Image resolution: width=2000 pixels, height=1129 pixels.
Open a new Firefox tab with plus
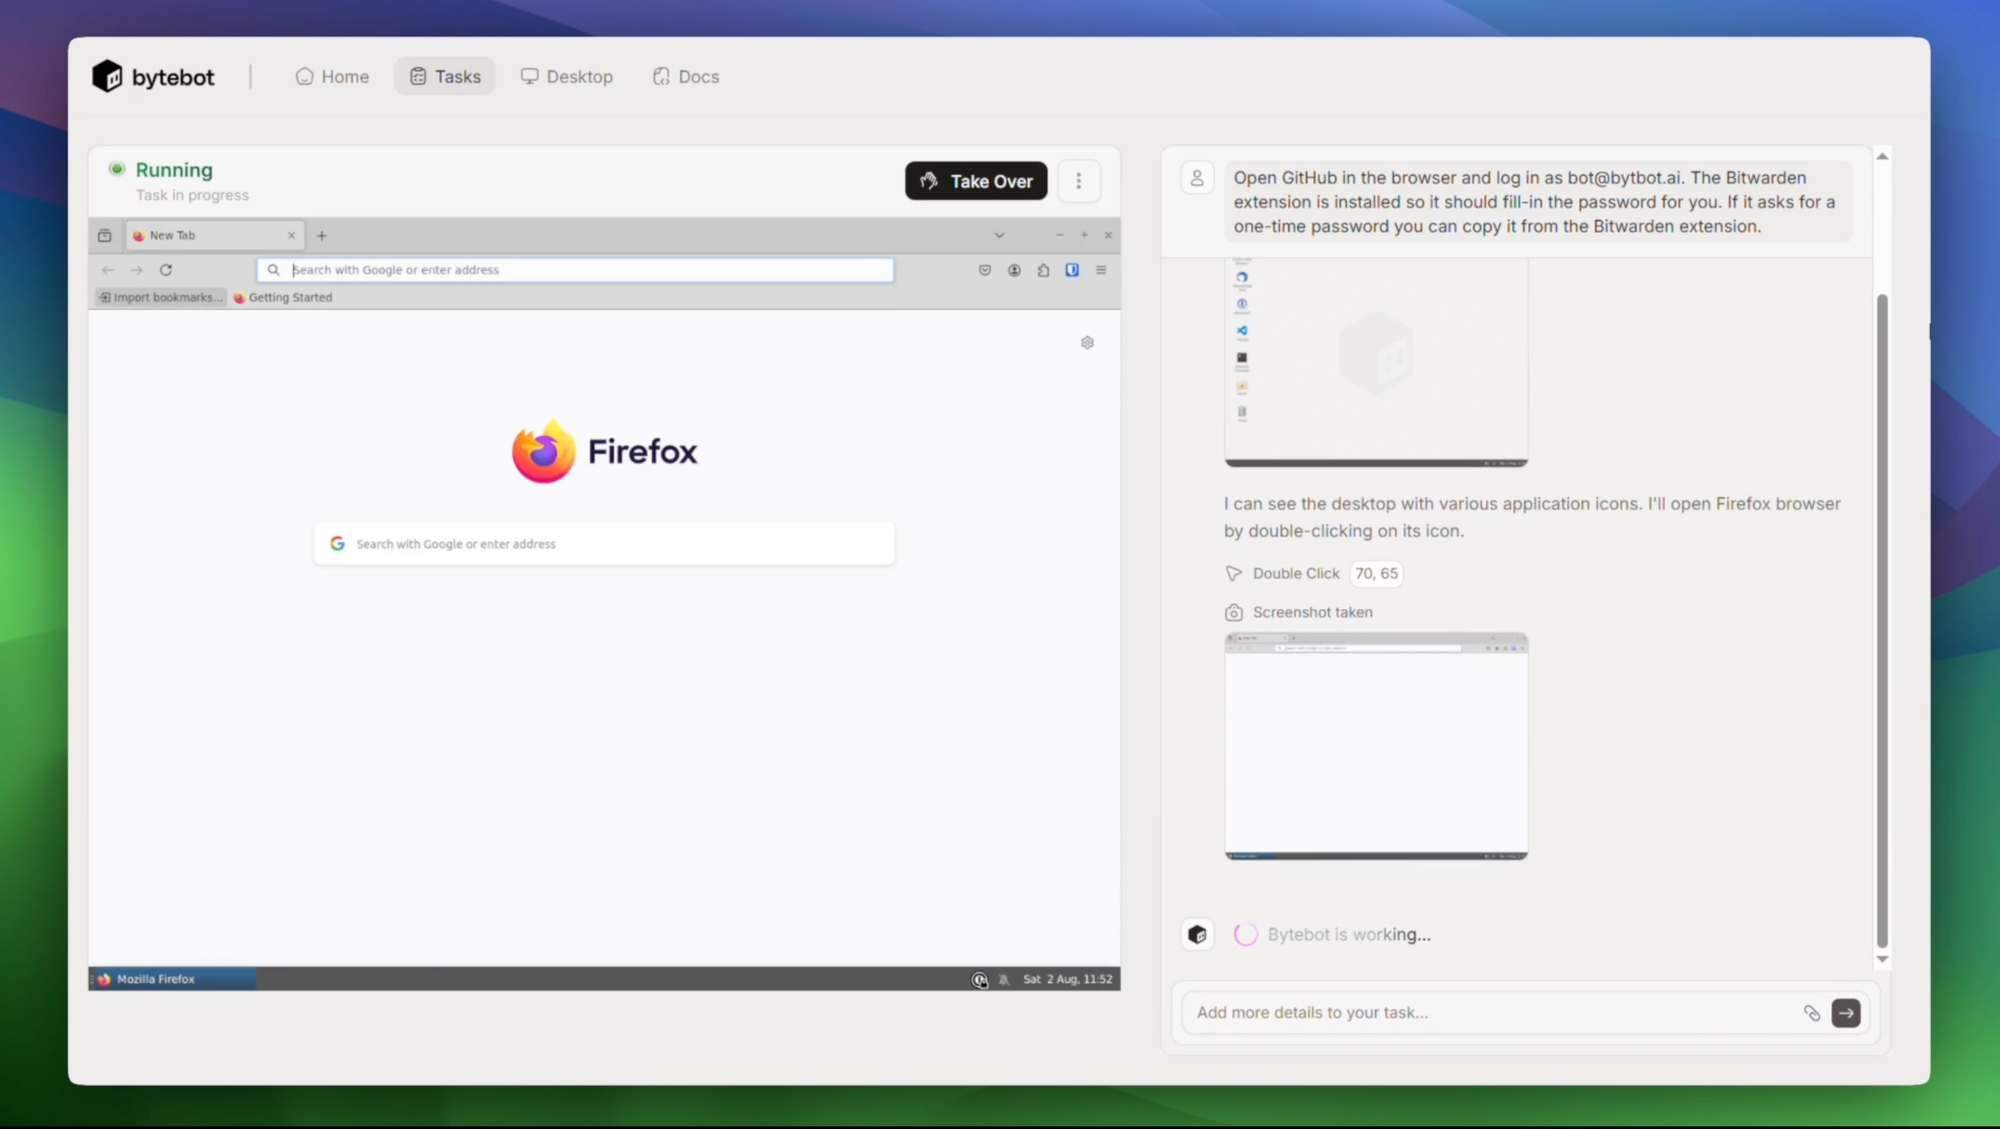tap(321, 236)
